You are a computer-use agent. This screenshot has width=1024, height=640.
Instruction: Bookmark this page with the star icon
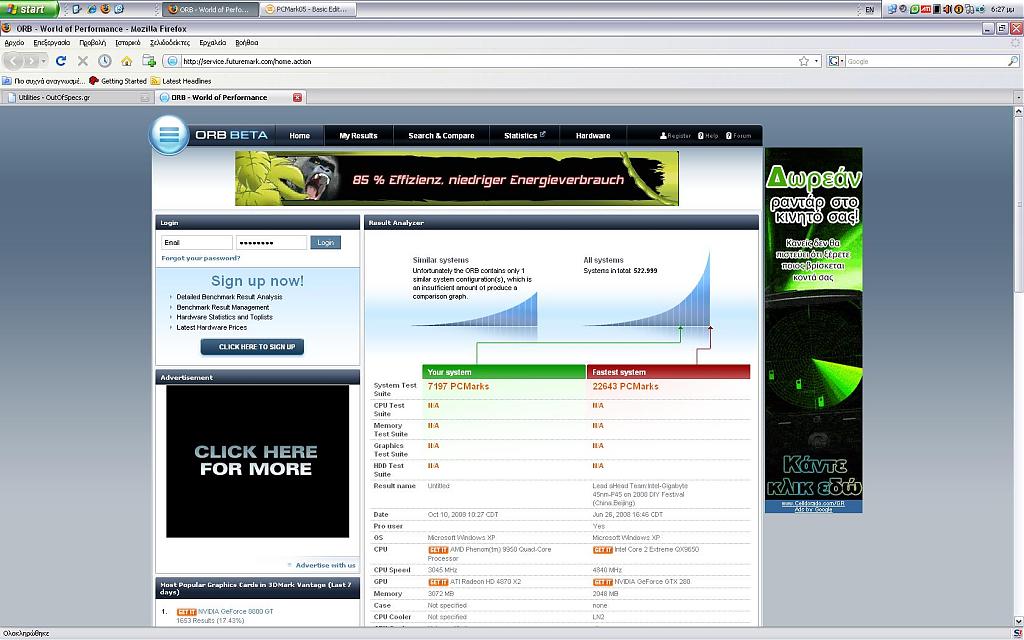[804, 61]
